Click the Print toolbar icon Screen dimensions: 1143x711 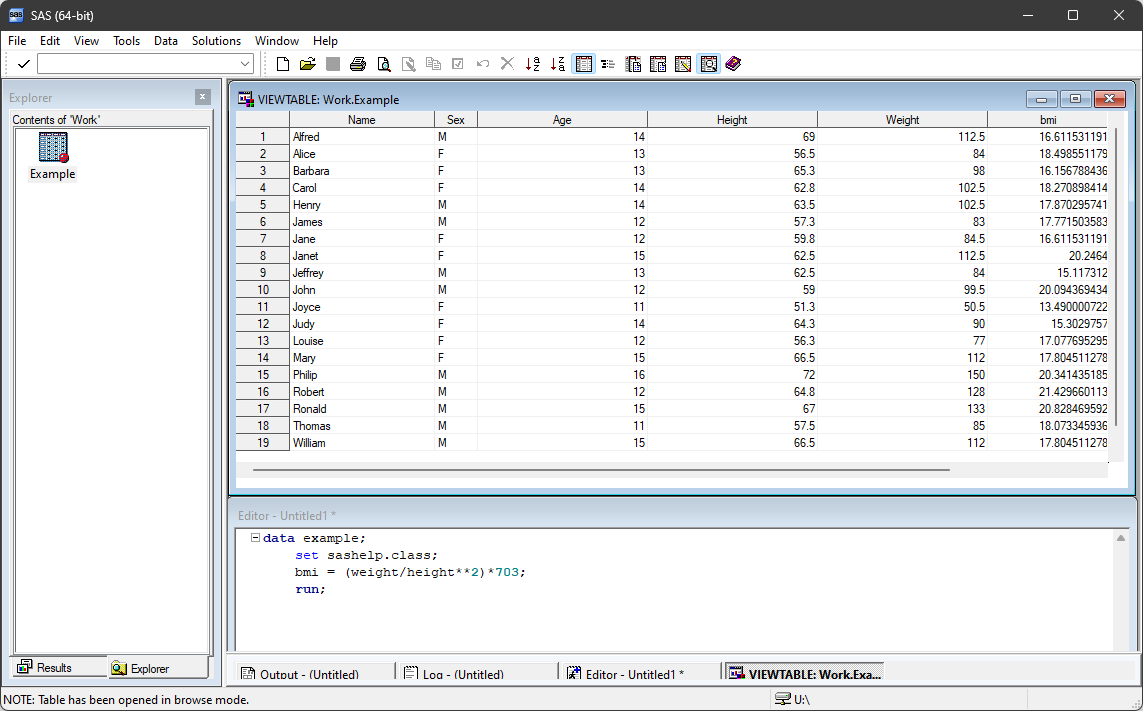[358, 64]
